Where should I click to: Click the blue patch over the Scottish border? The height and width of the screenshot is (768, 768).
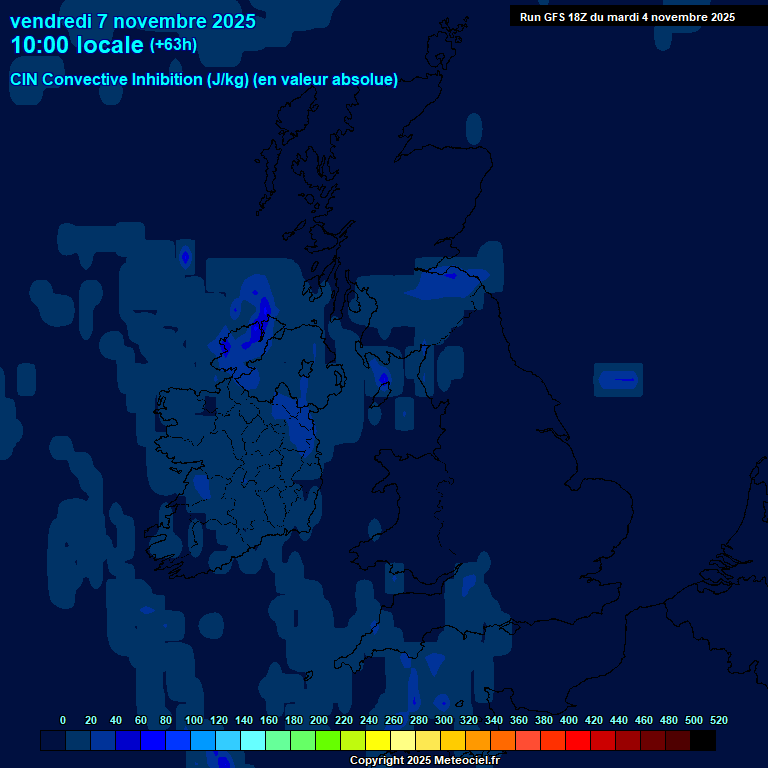click(x=447, y=285)
